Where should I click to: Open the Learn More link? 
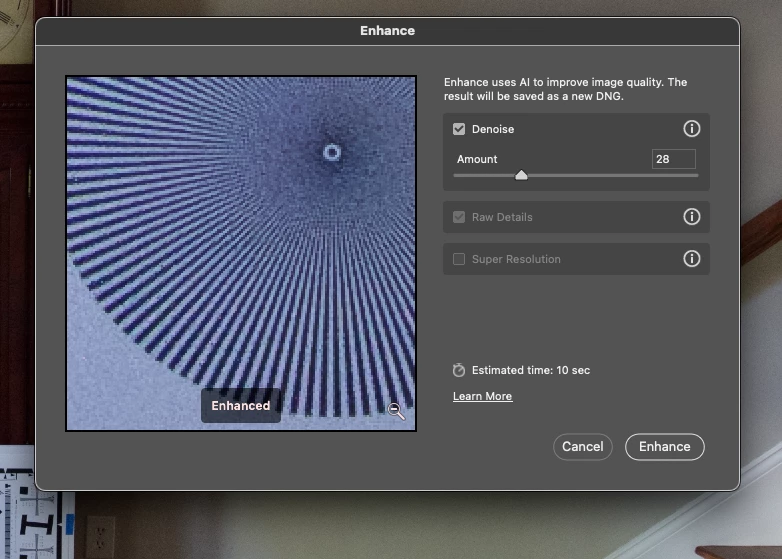coord(482,396)
